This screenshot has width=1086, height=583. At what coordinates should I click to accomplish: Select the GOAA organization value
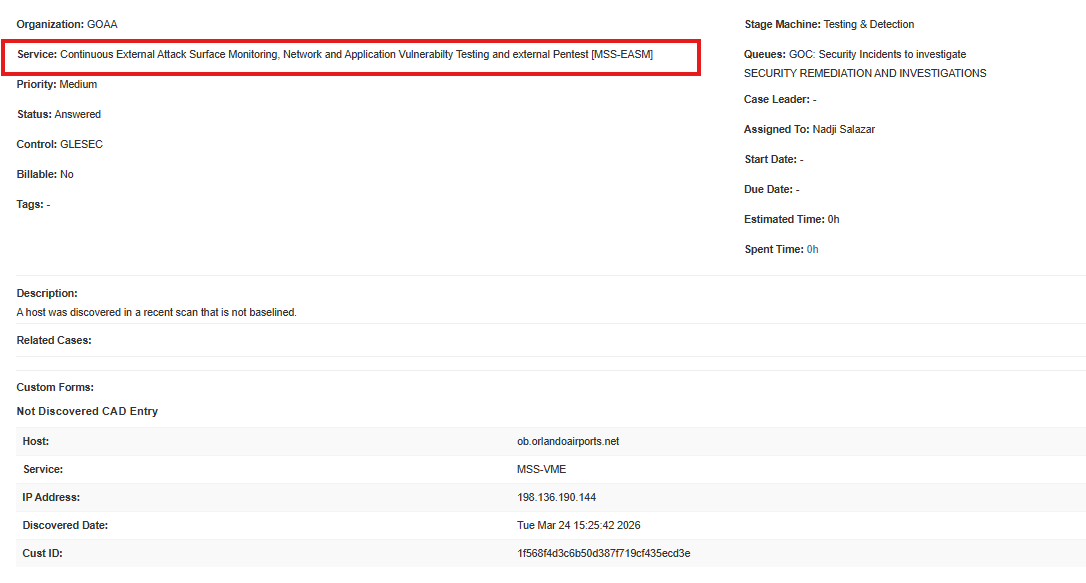pos(102,24)
